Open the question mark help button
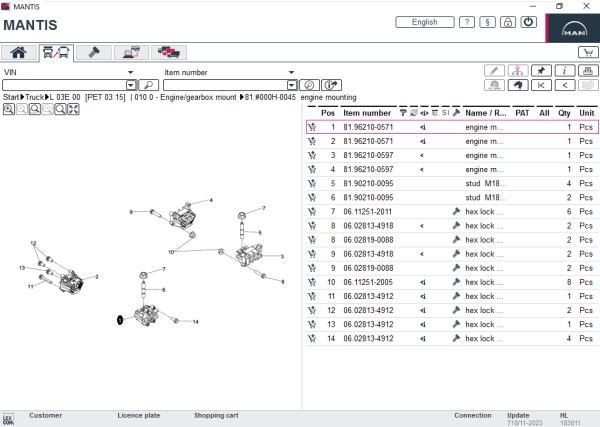This screenshot has height=427, width=600. (467, 22)
